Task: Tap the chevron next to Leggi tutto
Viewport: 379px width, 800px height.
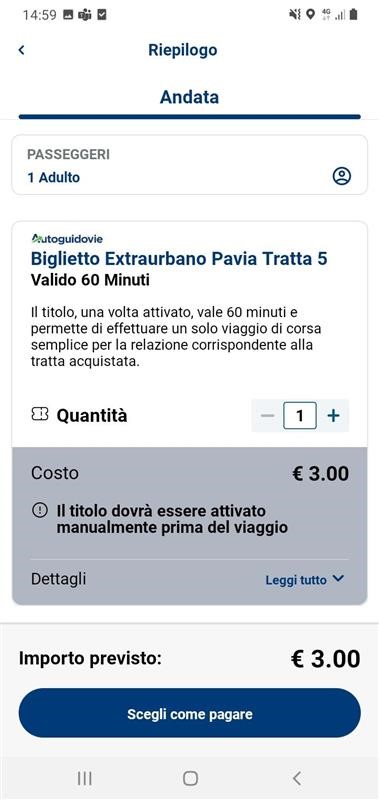Action: tap(338, 579)
